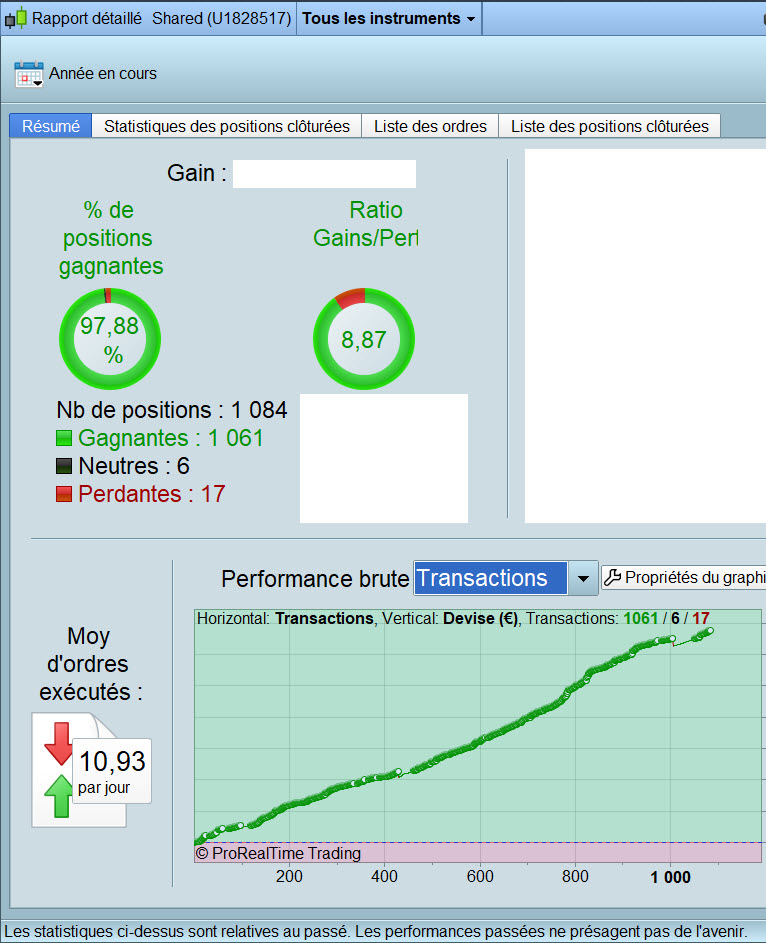Click the Année en cours period label
Viewport: 766px width, 943px height.
(x=103, y=73)
